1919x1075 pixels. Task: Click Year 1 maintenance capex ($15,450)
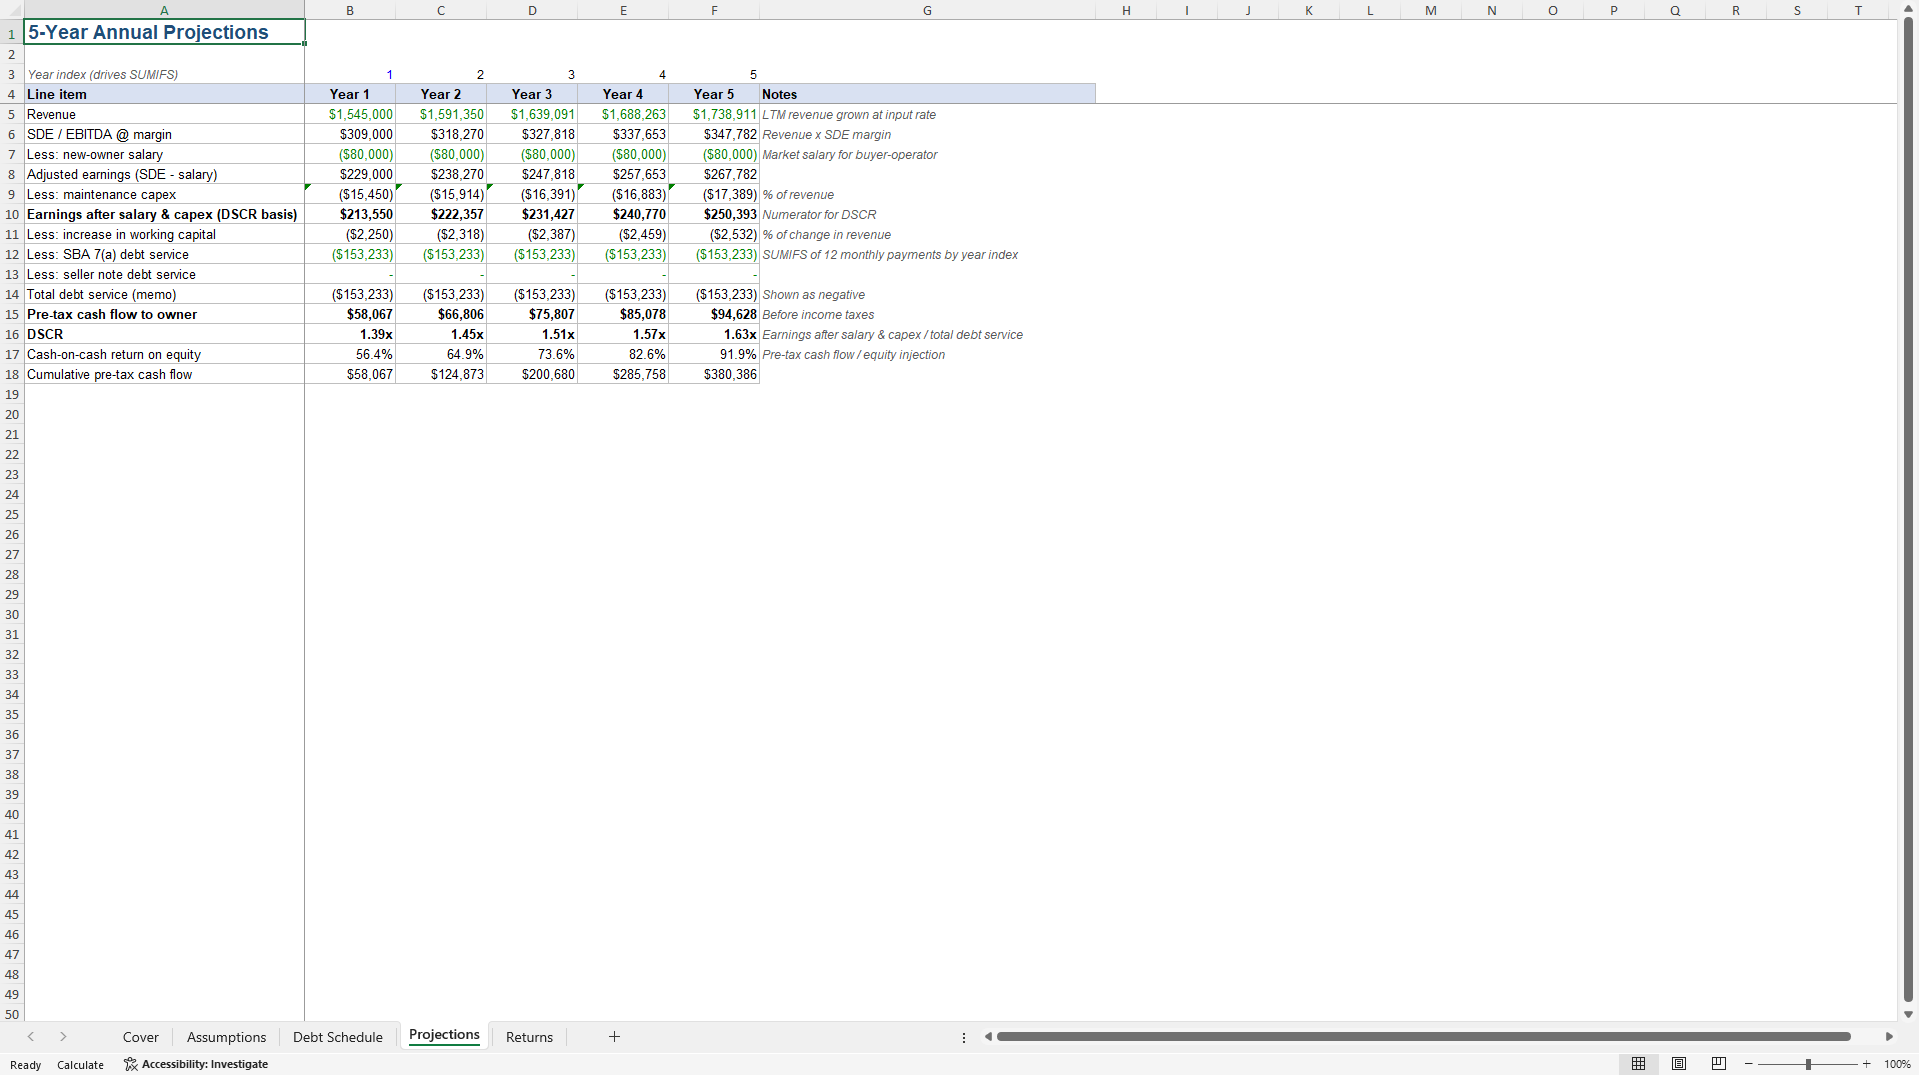click(x=350, y=194)
